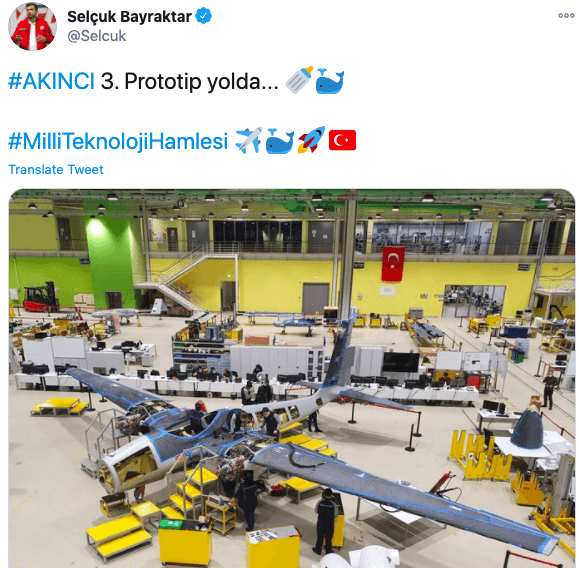The width and height of the screenshot is (579, 568).
Task: Click Translate Tweet
Action: tap(56, 170)
